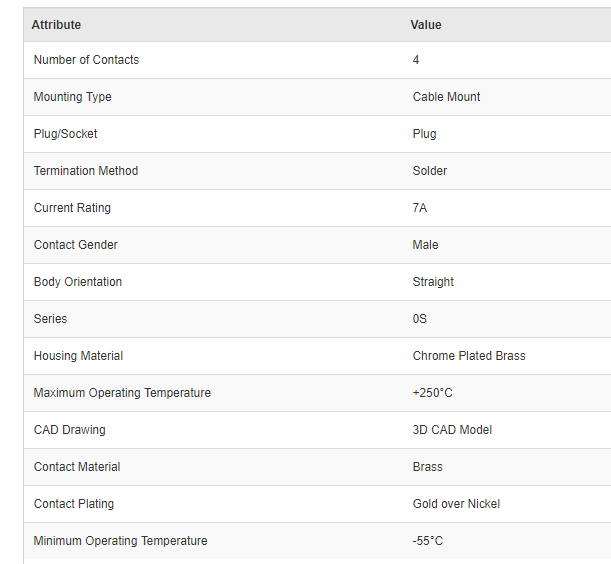
Task: Click the Cable Mount value
Action: click(446, 97)
